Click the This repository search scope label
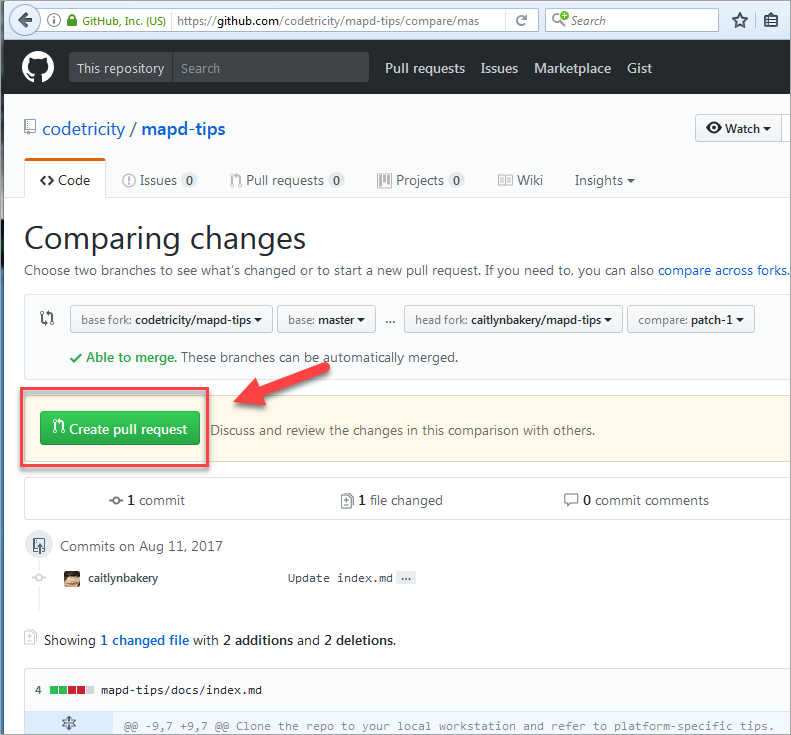The width and height of the screenshot is (791, 735). point(121,68)
